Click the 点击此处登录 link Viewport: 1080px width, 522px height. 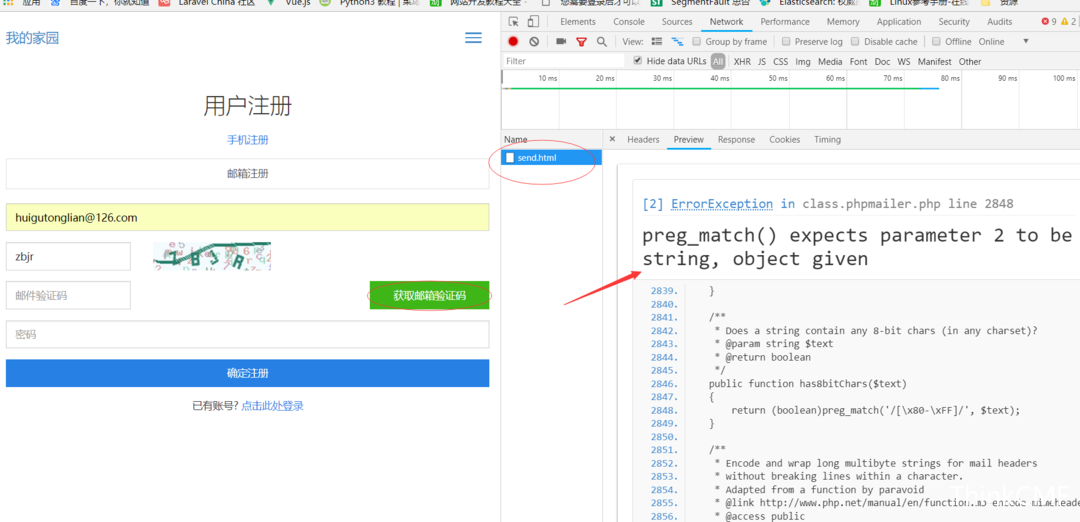click(x=272, y=406)
